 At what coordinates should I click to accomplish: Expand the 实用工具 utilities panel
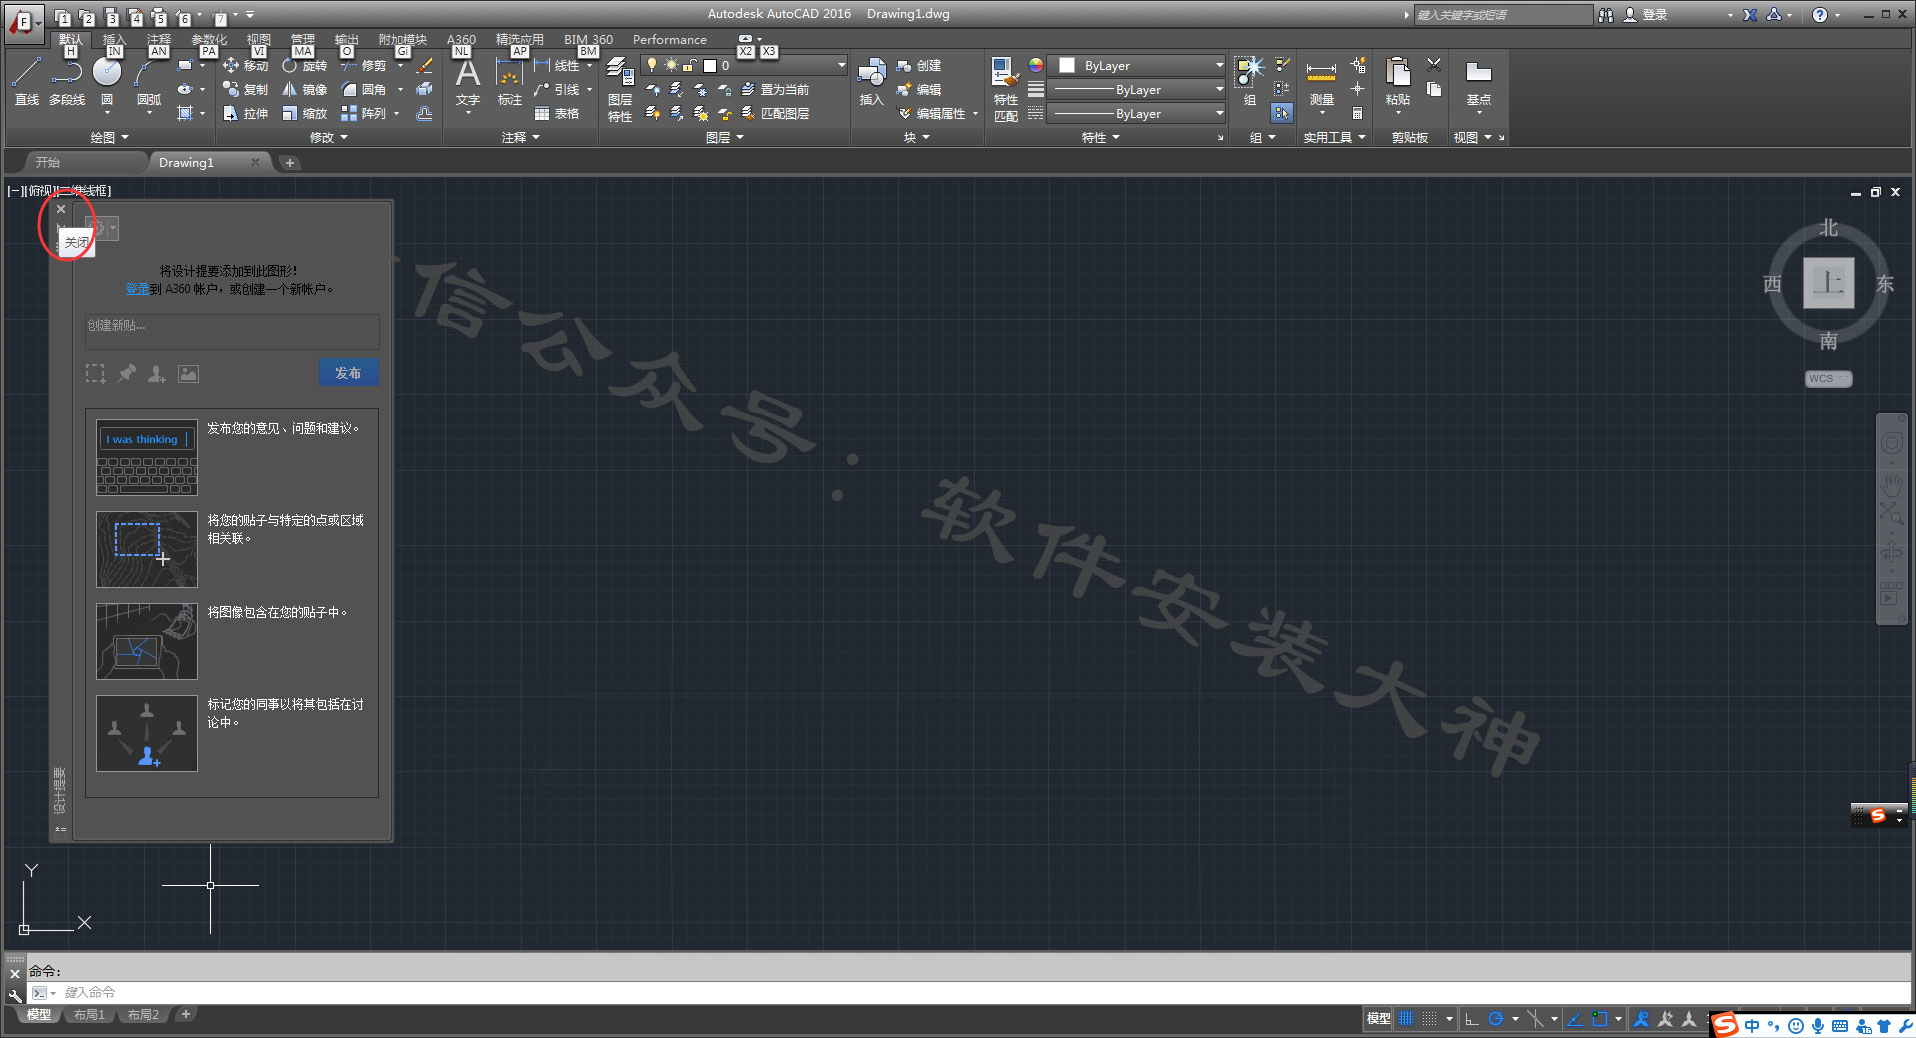click(x=1334, y=137)
